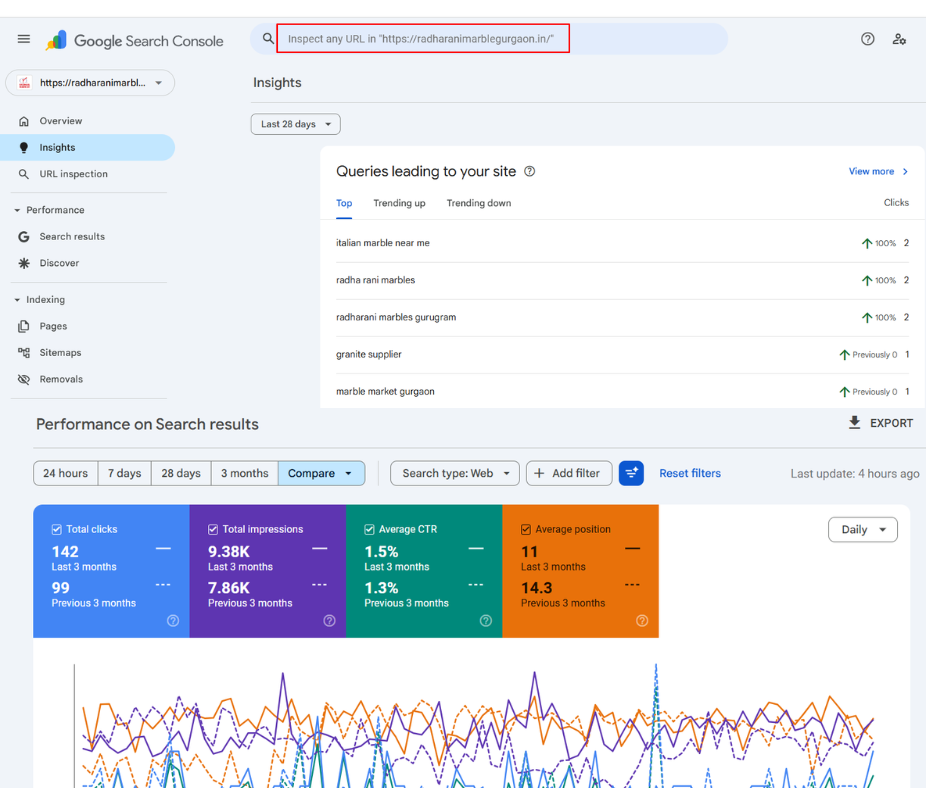Switch to the Trending up tab
This screenshot has height=788, width=940.
[x=399, y=203]
